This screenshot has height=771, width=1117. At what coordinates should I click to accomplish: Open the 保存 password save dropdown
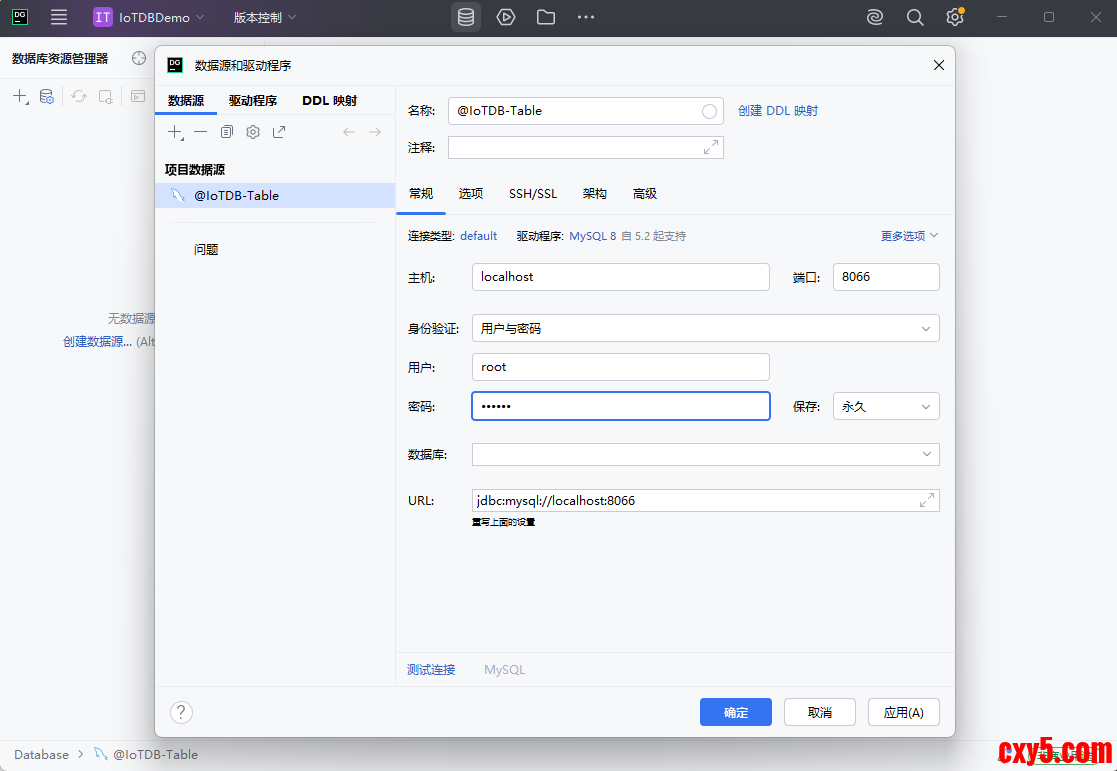(886, 406)
